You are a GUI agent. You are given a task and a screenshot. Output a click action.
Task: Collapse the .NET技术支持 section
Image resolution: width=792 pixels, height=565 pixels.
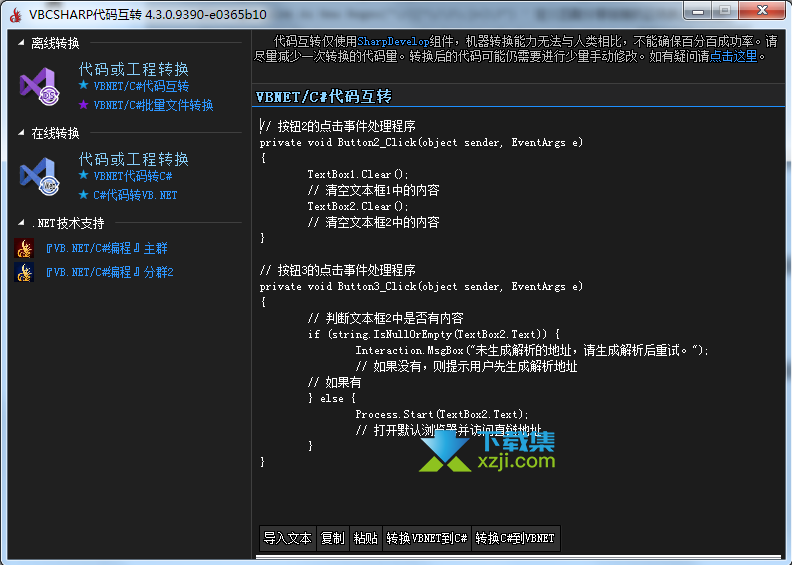pos(21,223)
